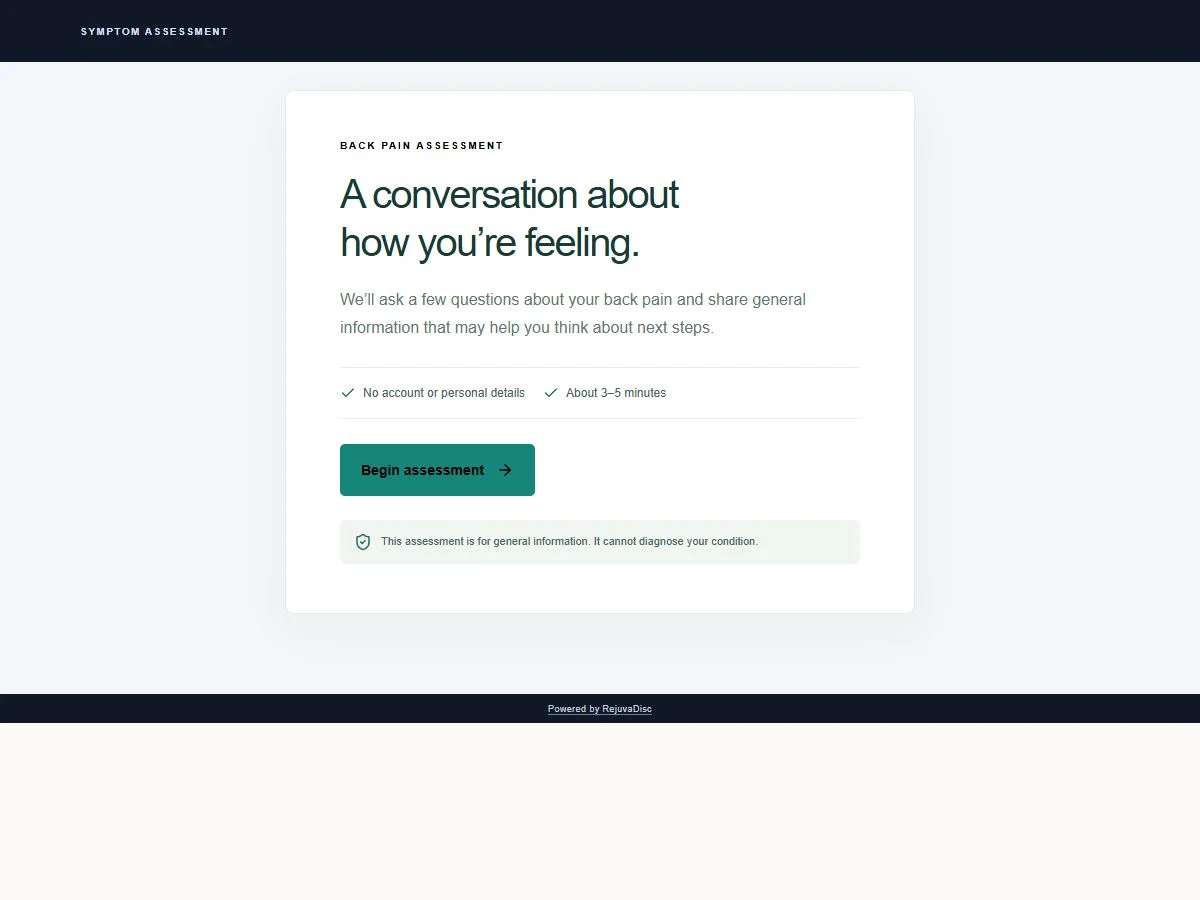1200x900 pixels.
Task: Click the paragraph beginning We'll ask a few questions
Action: click(573, 313)
